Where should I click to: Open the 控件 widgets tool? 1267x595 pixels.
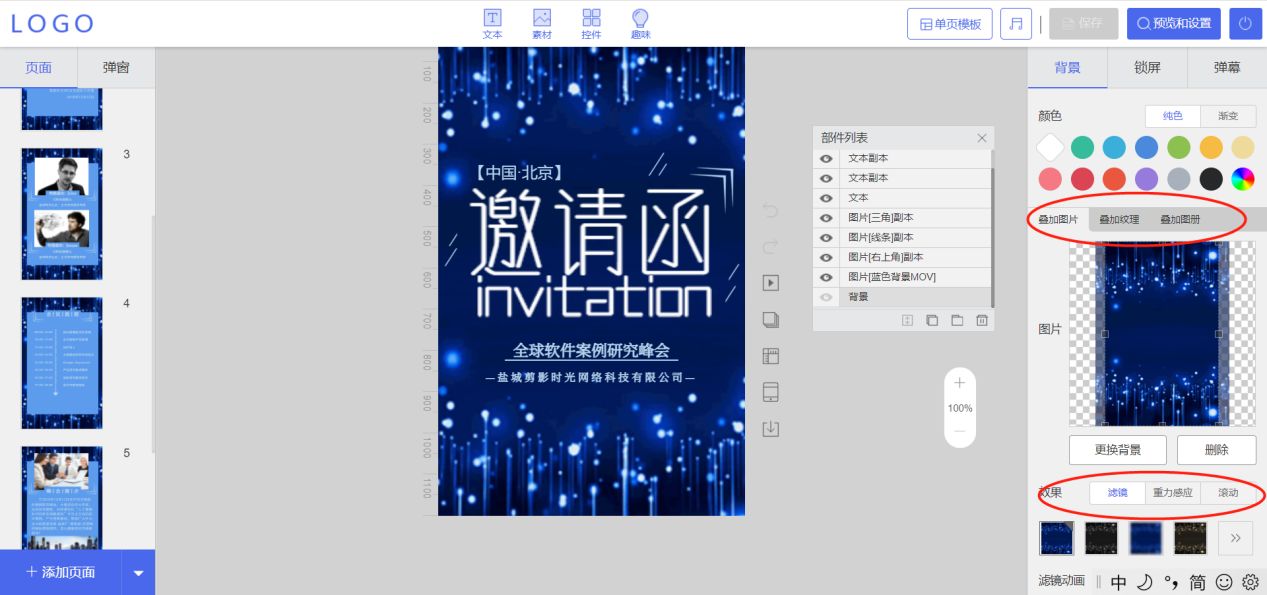(591, 23)
